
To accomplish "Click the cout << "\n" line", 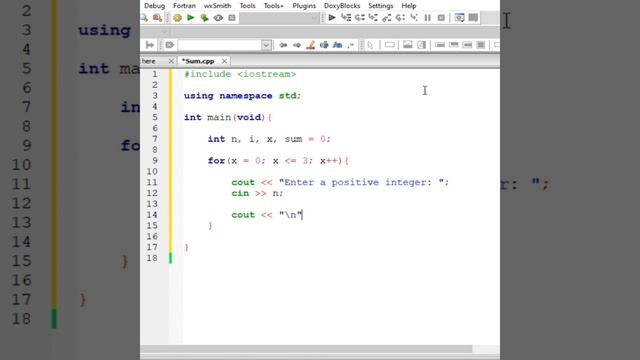I will (267, 215).
